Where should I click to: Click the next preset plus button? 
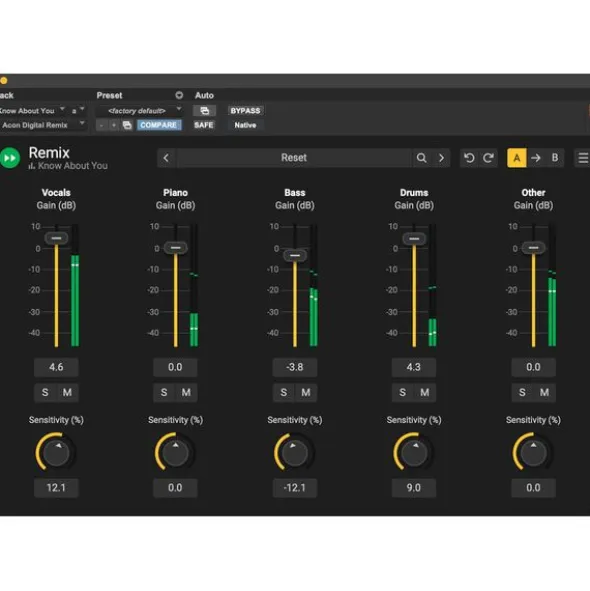113,125
